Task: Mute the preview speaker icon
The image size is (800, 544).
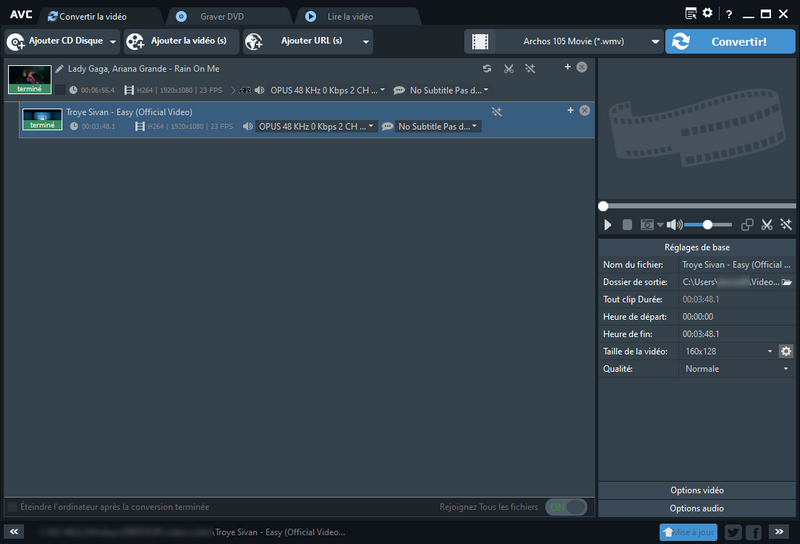Action: click(674, 225)
